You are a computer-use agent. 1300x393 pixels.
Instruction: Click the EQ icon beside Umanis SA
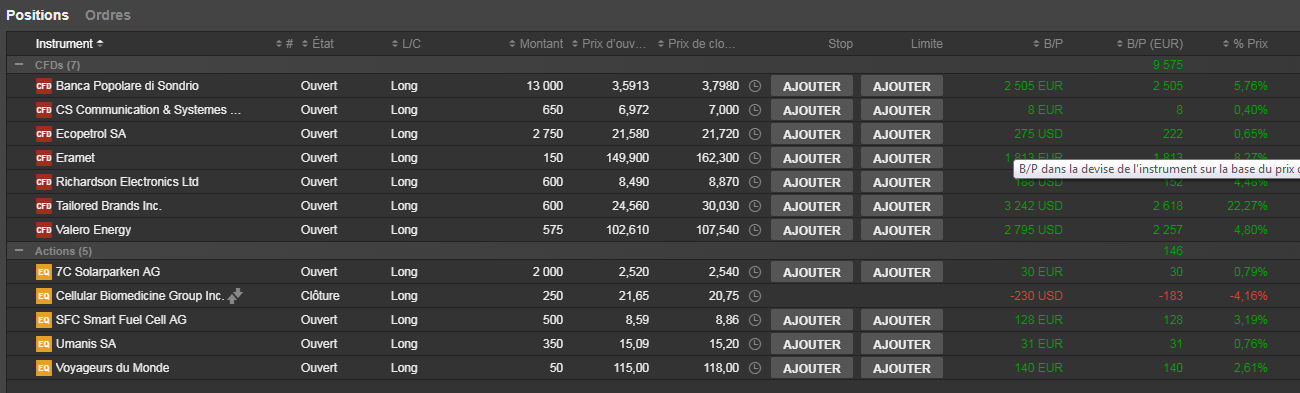[x=43, y=344]
